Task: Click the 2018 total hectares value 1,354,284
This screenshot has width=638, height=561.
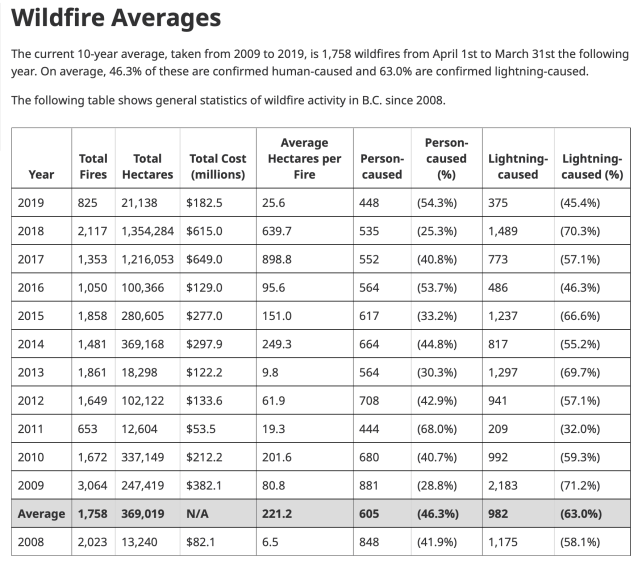Action: click(149, 231)
